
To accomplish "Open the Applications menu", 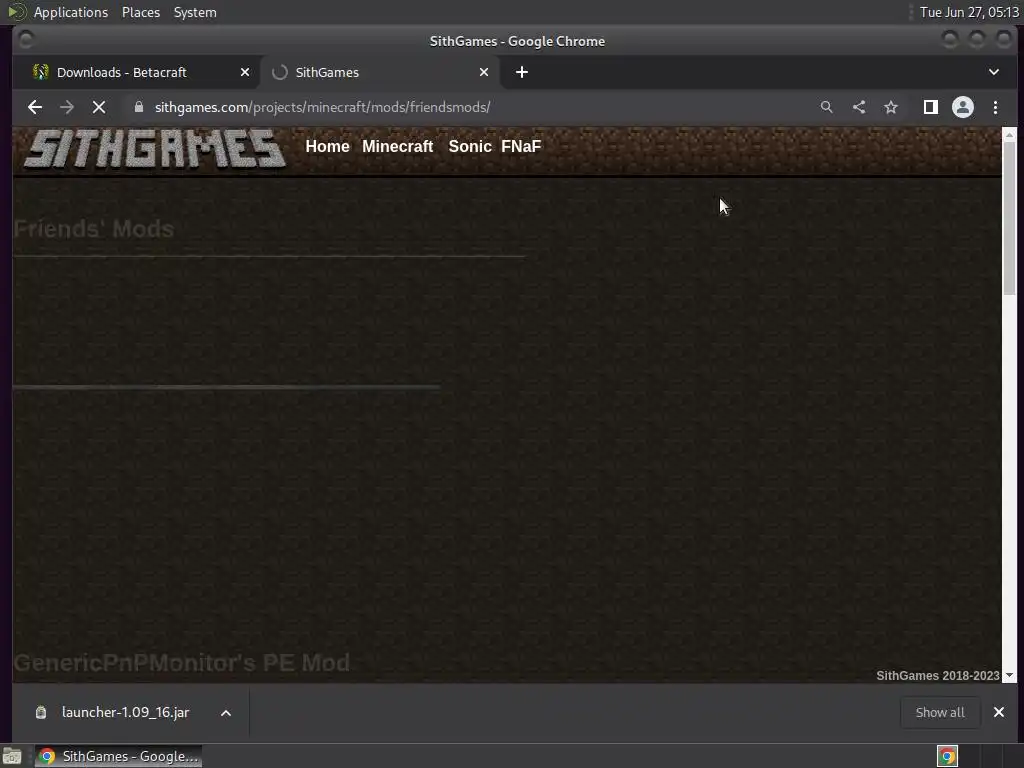I will (x=71, y=12).
